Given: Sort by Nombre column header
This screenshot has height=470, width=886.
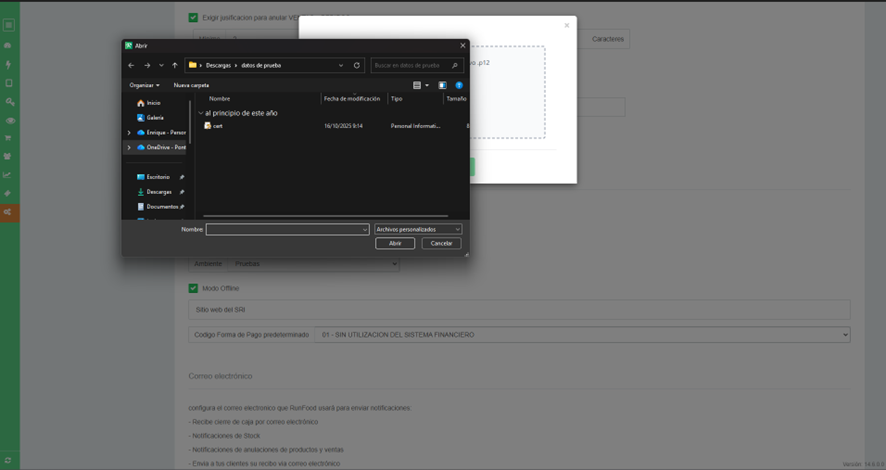Looking at the screenshot, I should point(219,99).
